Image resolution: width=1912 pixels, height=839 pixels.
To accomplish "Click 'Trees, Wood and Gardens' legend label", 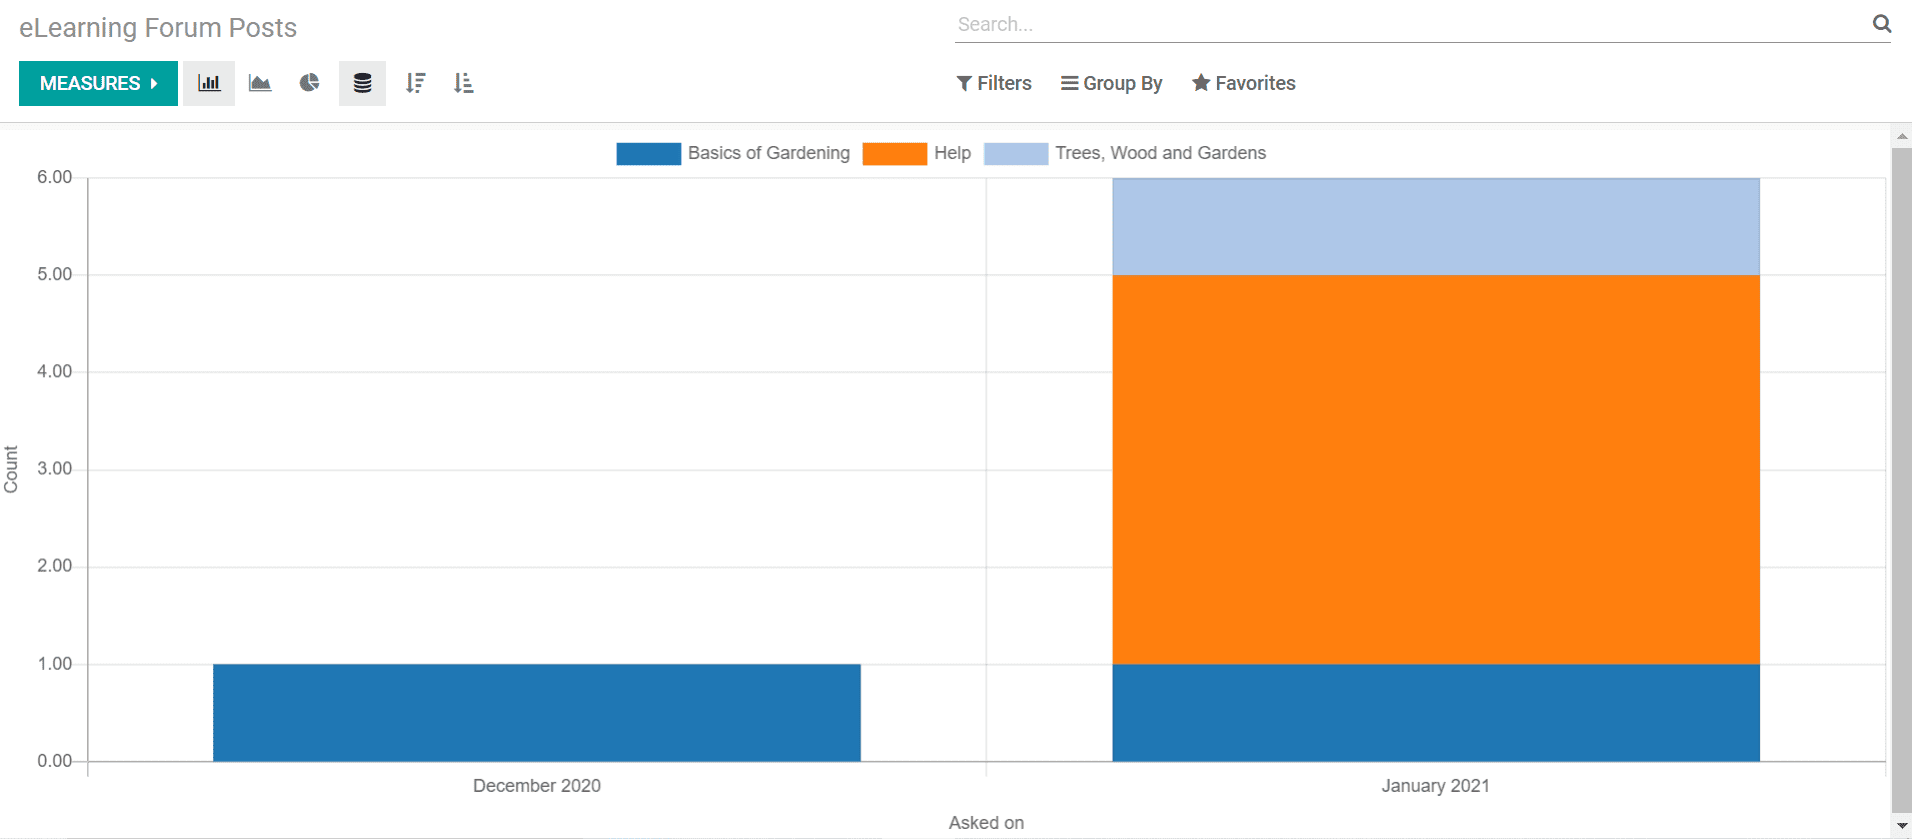I will [1161, 153].
